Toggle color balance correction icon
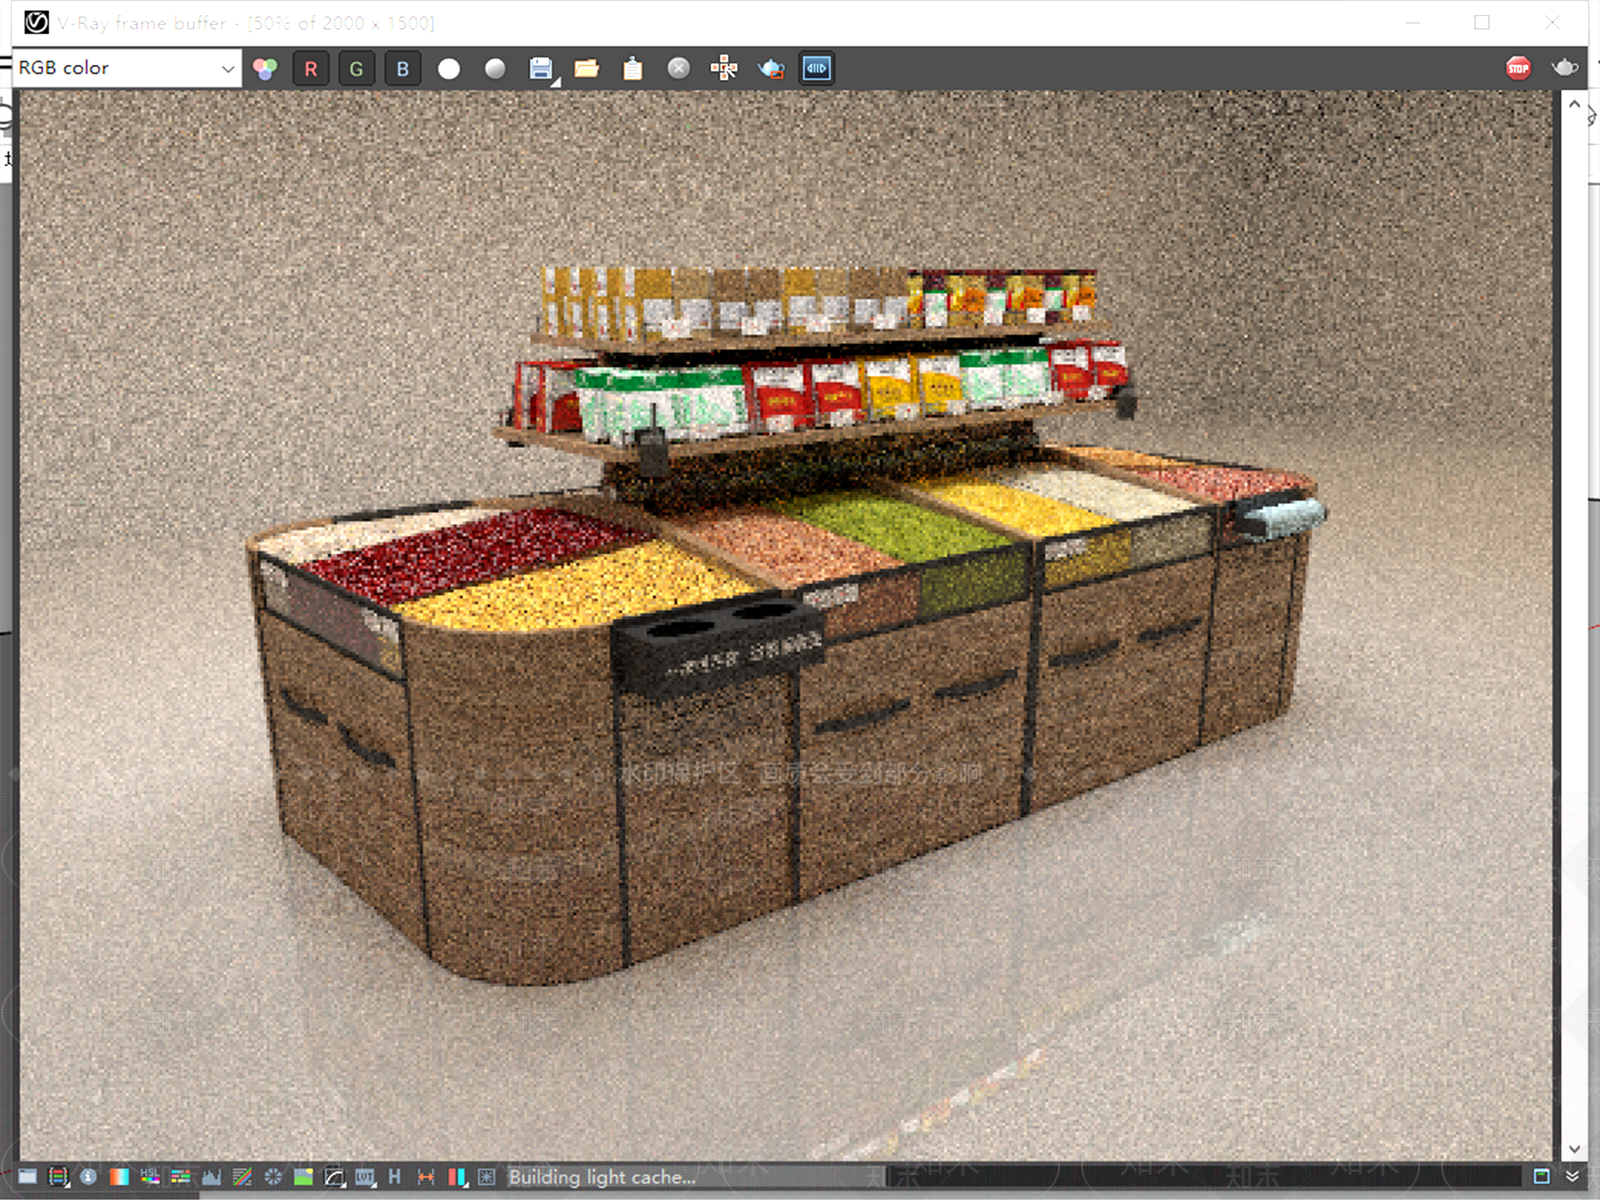 [181, 1177]
